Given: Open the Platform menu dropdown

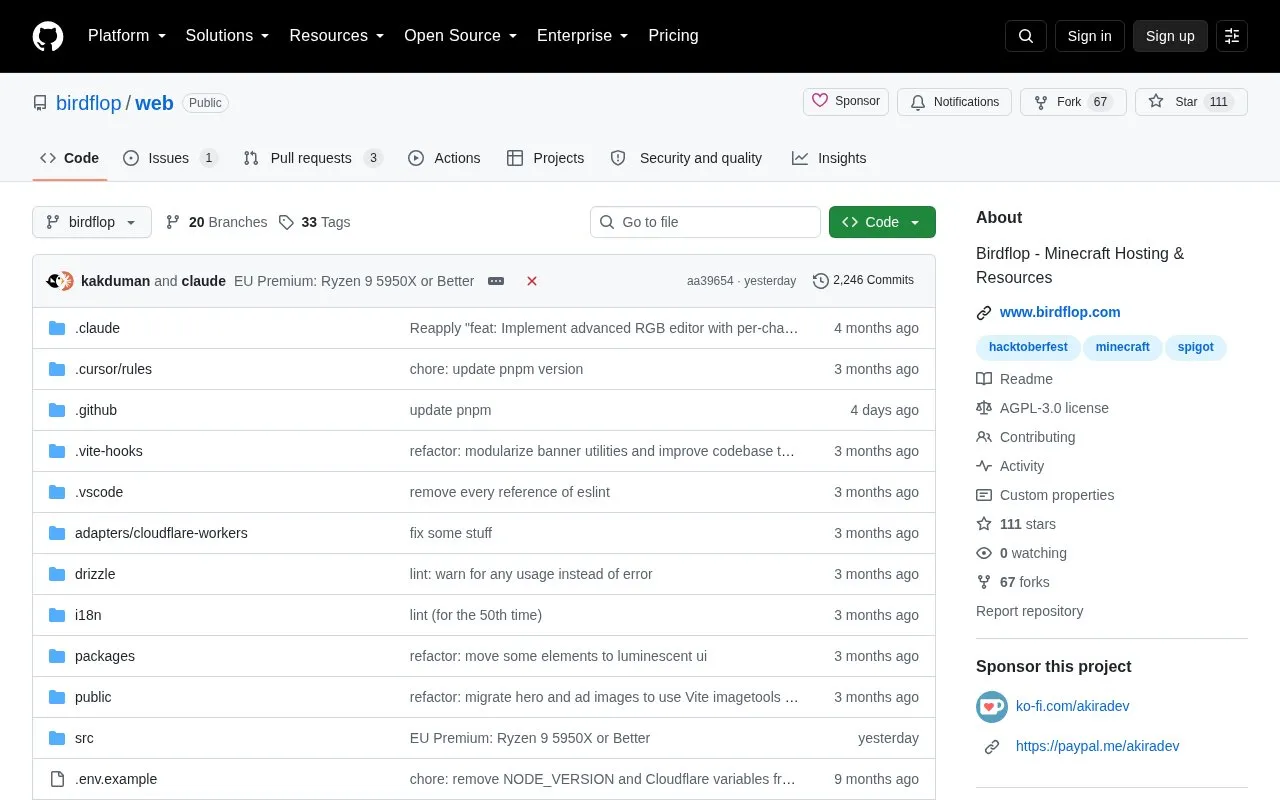Looking at the screenshot, I should (x=127, y=36).
